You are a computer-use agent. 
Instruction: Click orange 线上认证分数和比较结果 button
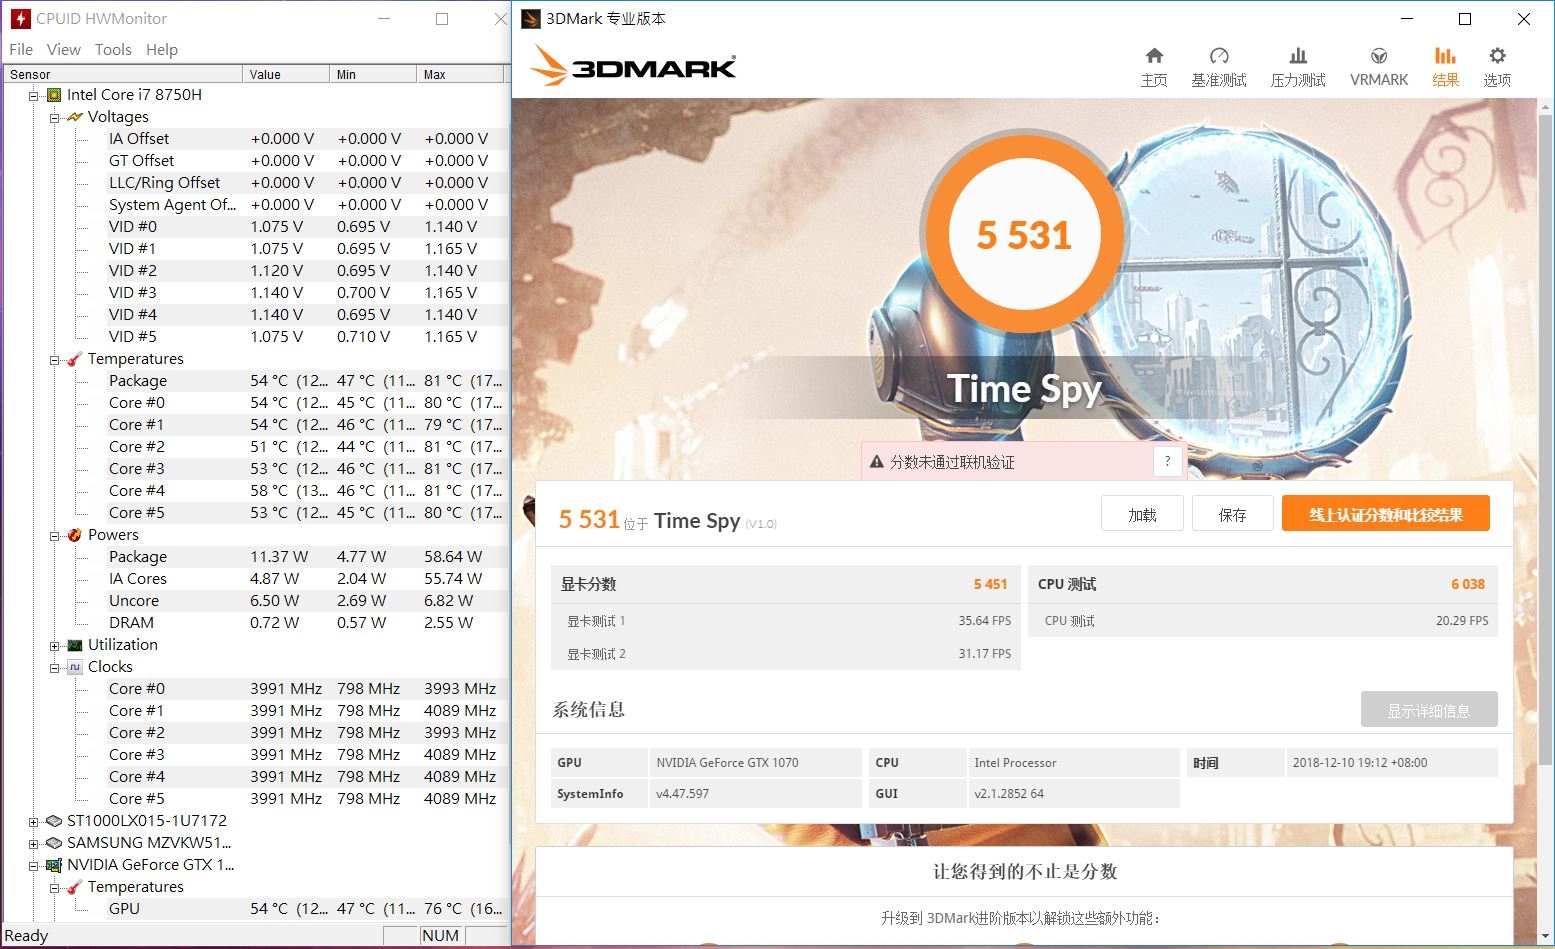(1386, 514)
